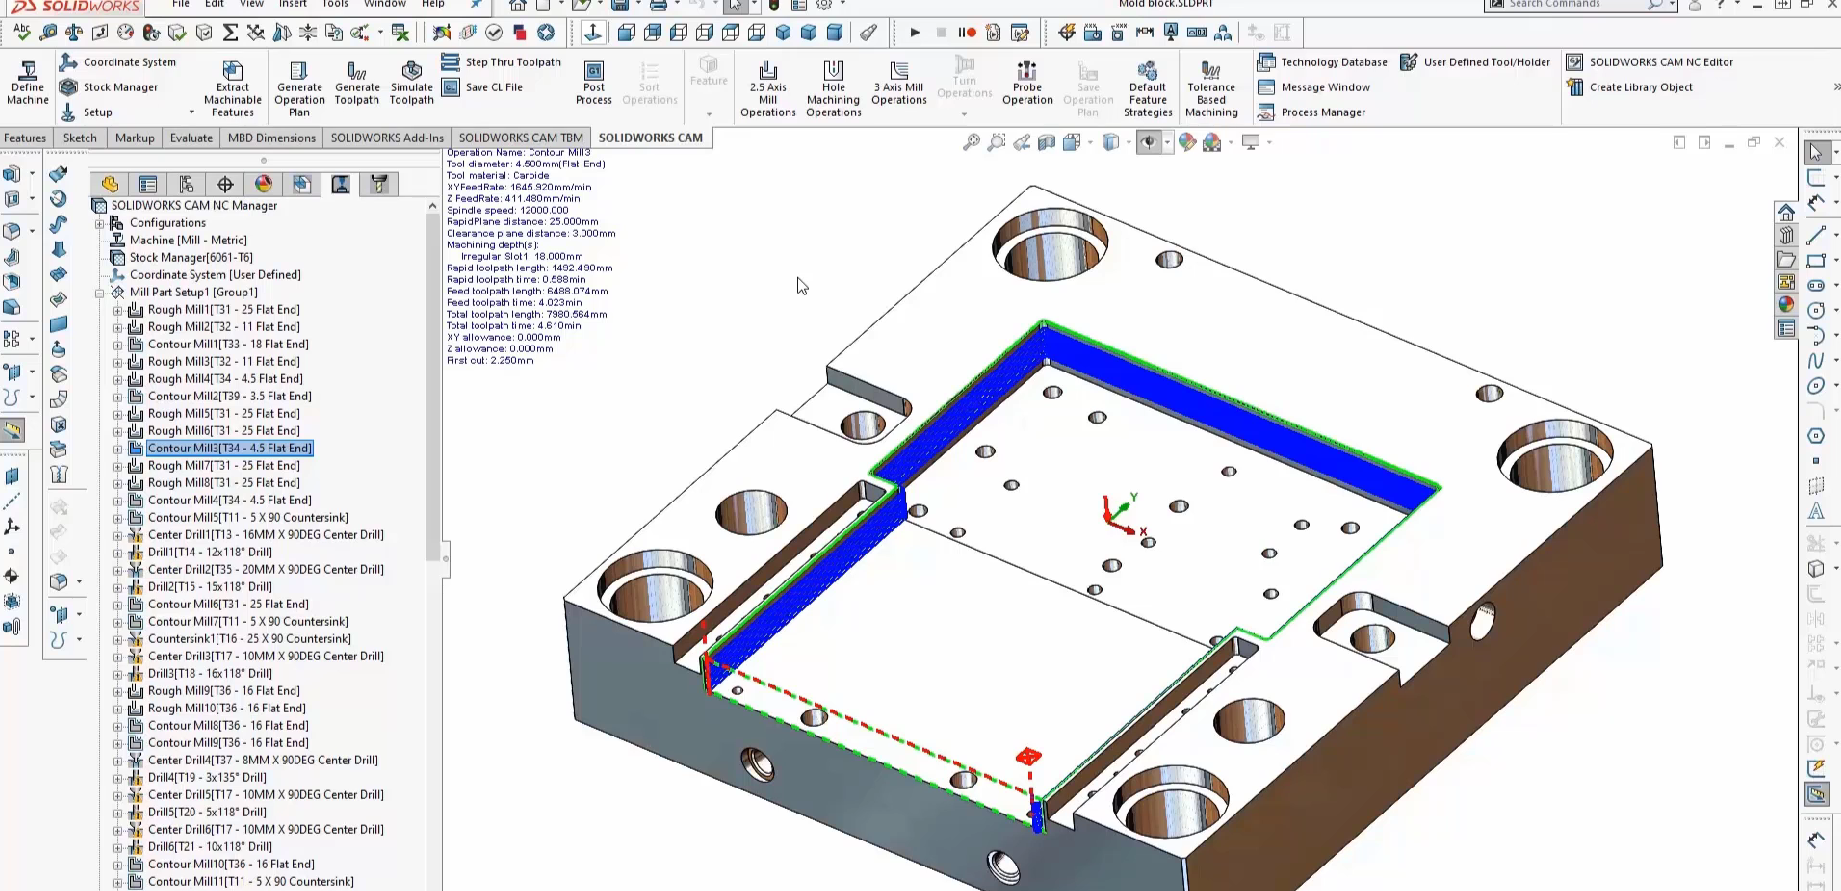Open the Stock Manager command
The height and width of the screenshot is (891, 1841).
click(x=109, y=87)
